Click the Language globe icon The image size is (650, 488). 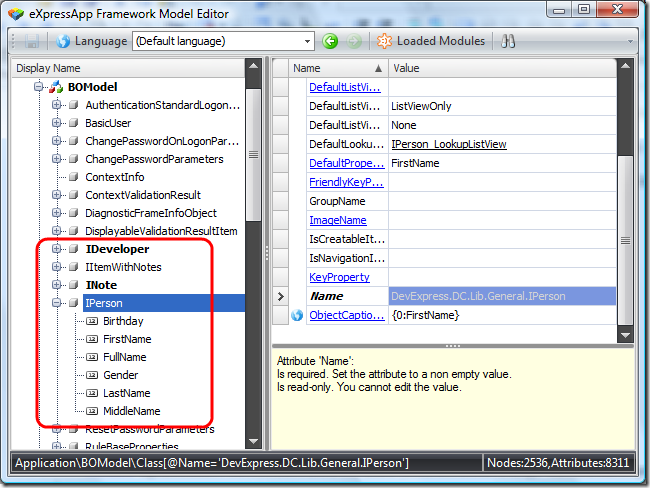coord(63,41)
